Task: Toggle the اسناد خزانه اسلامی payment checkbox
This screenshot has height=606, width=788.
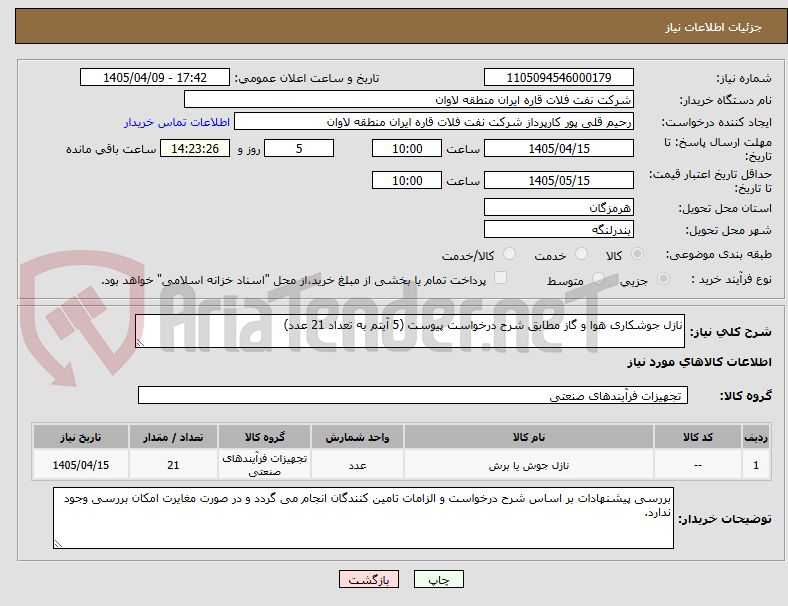Action: click(501, 278)
